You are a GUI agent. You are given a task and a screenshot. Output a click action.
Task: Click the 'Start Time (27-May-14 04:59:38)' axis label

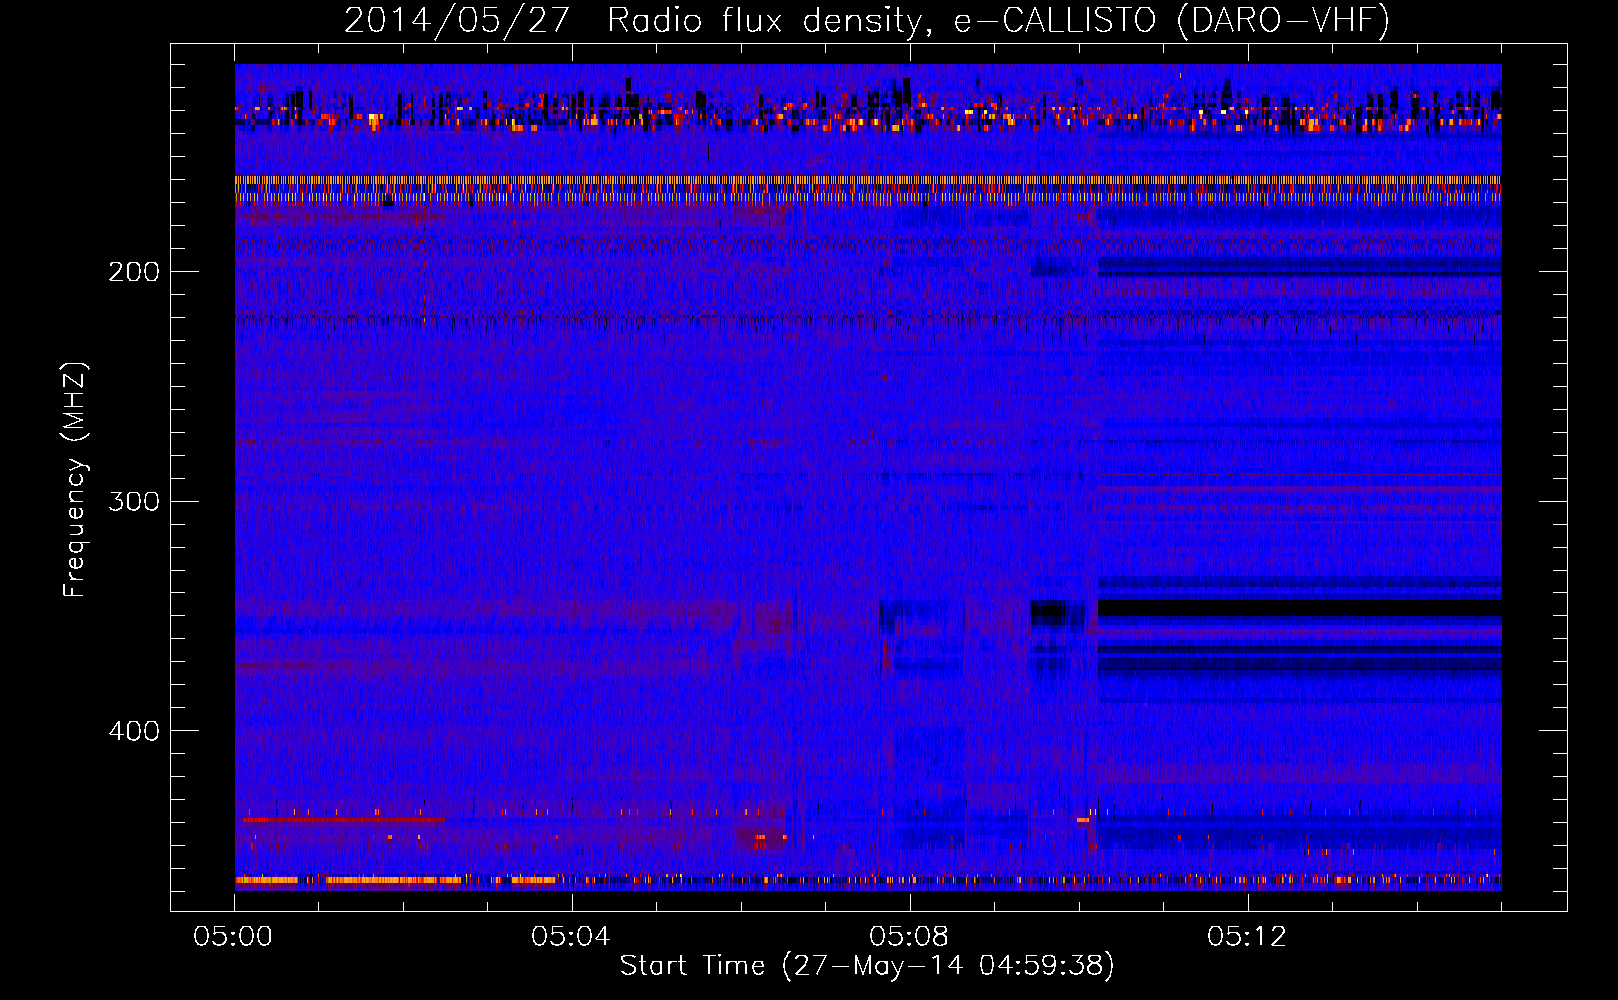point(867,965)
